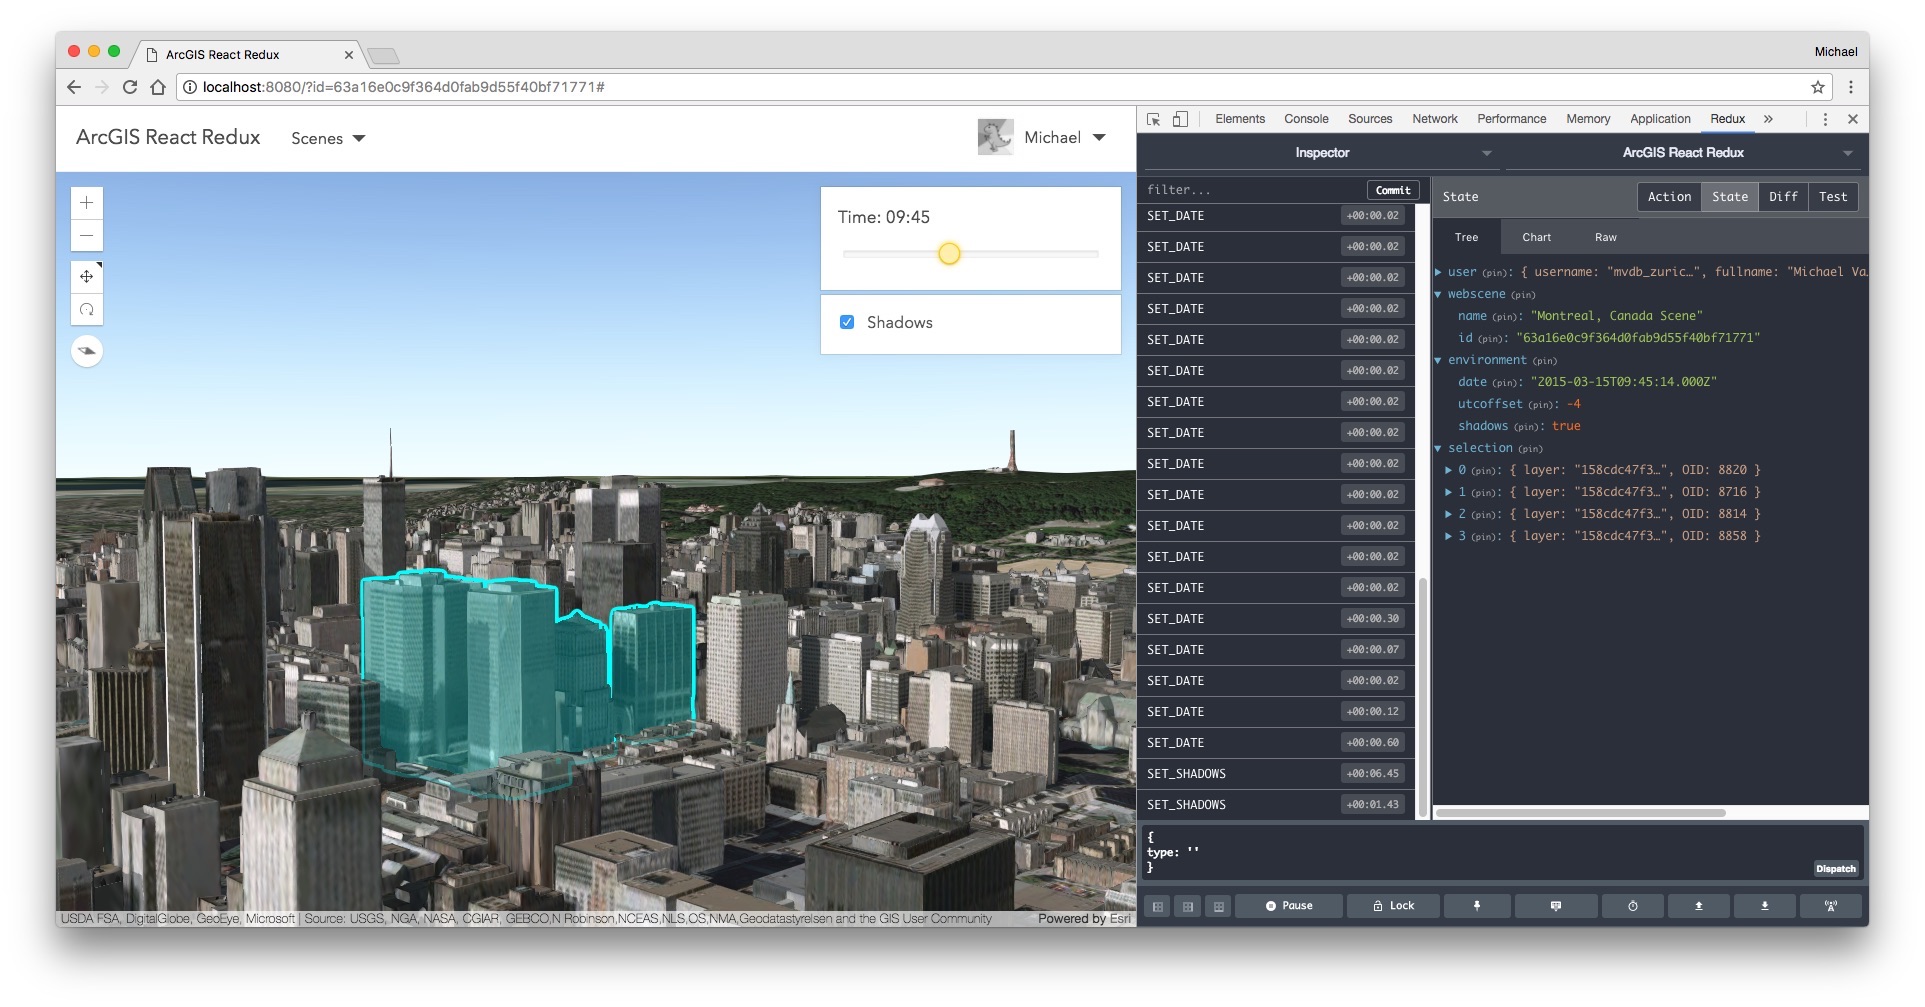Switch to the Elements DevTools tab

click(1240, 119)
